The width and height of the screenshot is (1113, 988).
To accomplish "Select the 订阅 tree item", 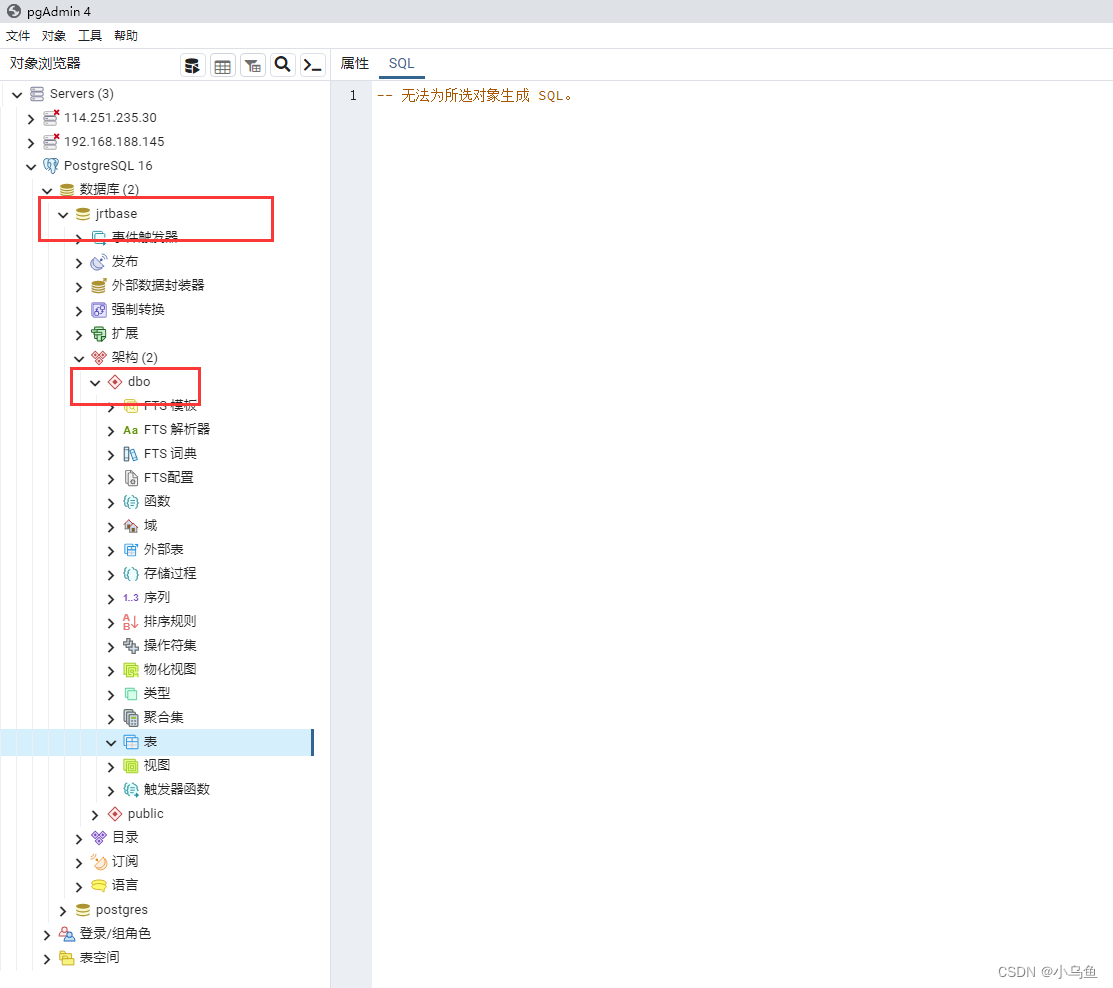I will [x=125, y=862].
